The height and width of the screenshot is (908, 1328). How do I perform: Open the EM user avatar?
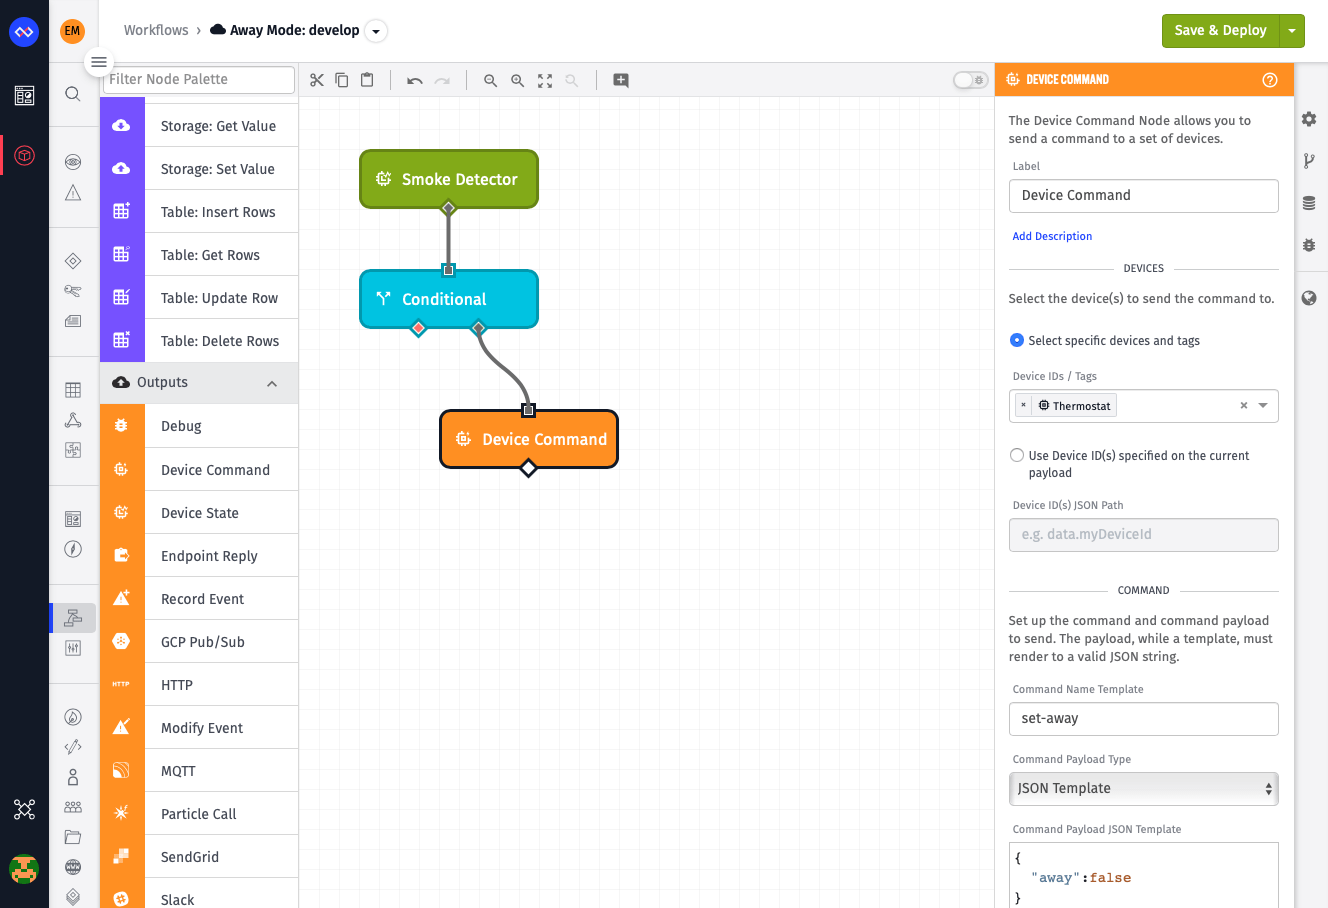(x=72, y=31)
